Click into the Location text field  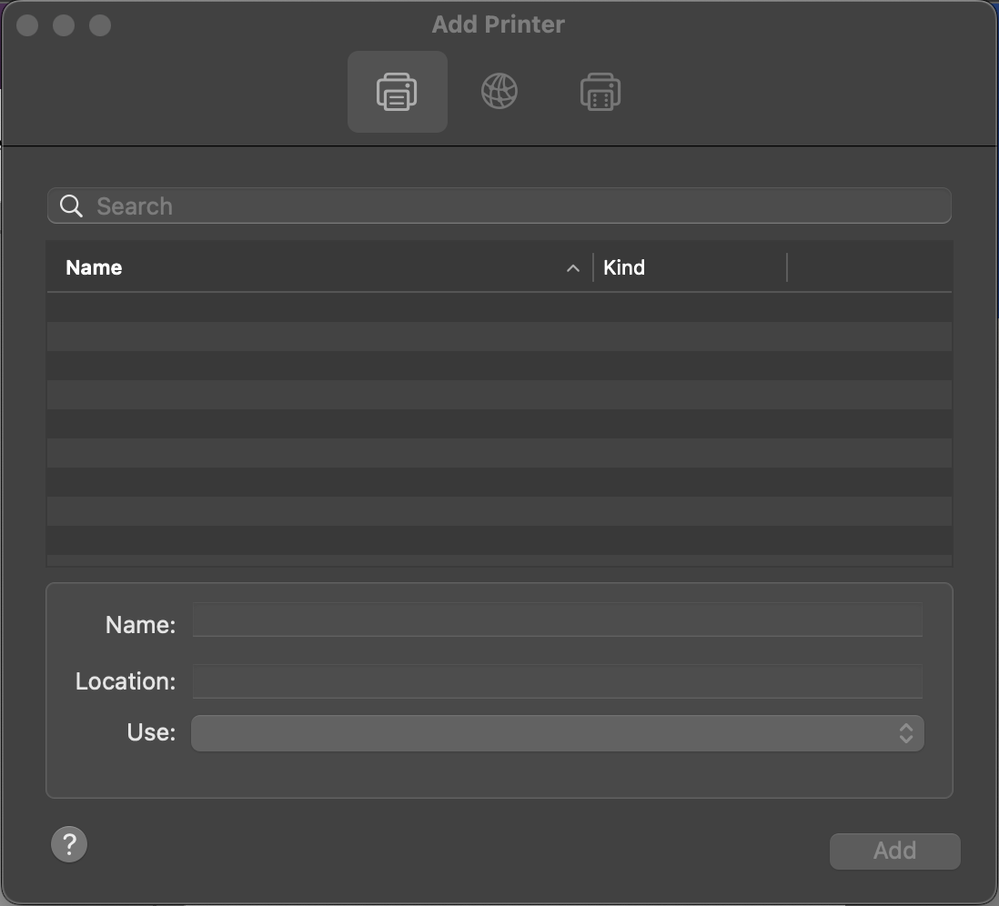pyautogui.click(x=557, y=682)
